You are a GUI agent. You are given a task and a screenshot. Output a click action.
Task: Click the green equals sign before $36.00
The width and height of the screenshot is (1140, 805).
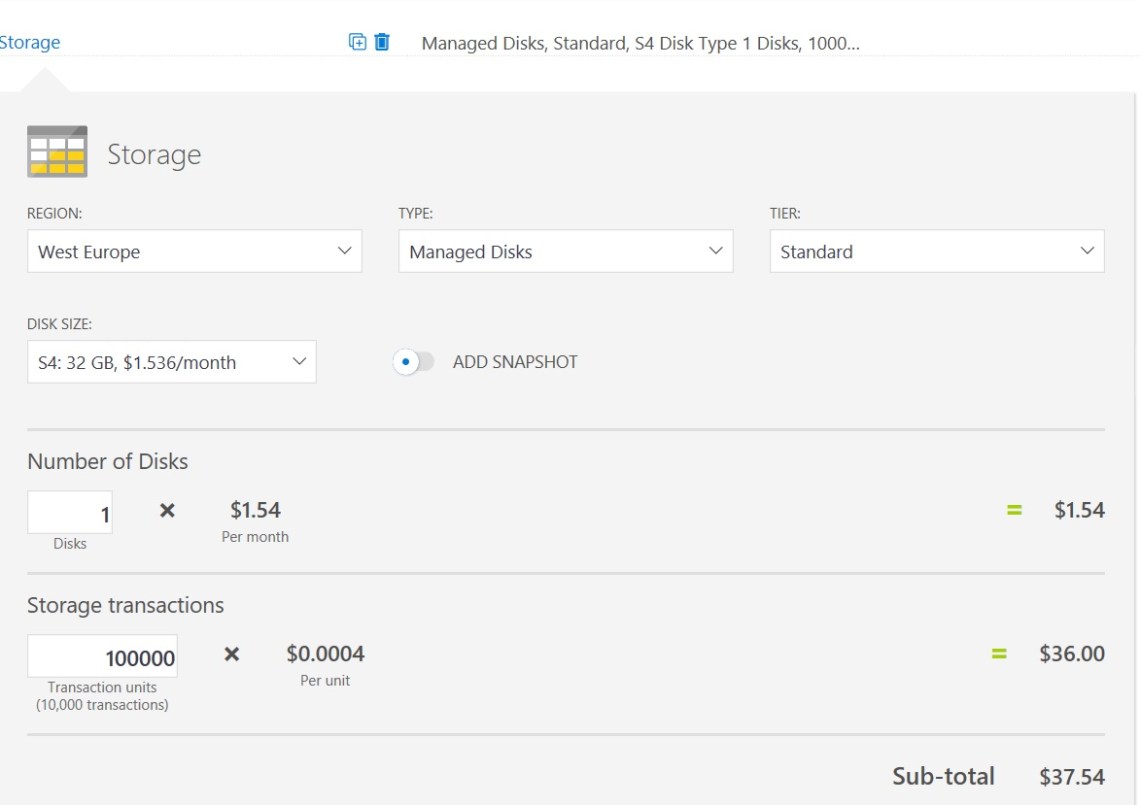[x=998, y=654]
